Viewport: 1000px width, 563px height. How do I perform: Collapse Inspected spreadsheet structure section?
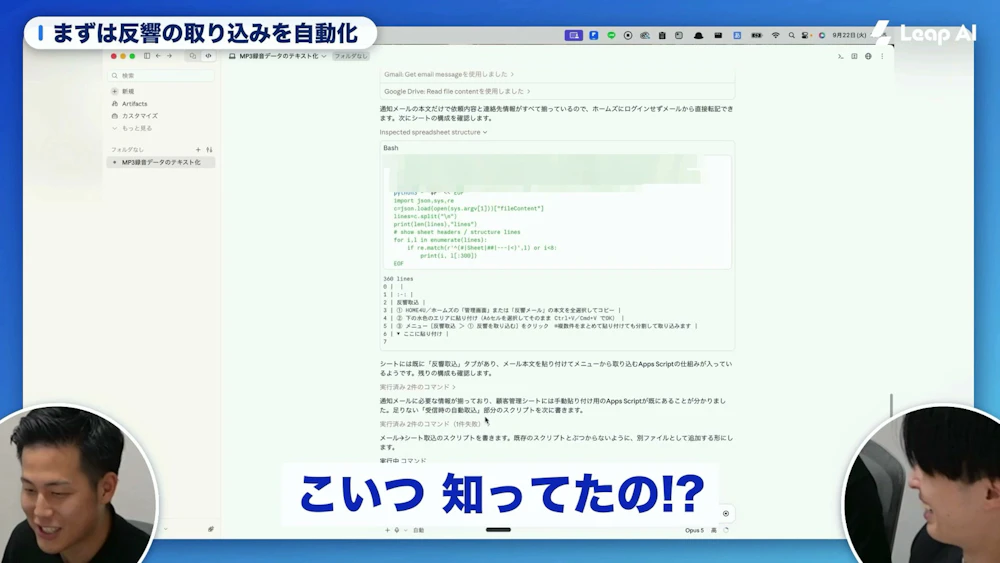coord(433,132)
